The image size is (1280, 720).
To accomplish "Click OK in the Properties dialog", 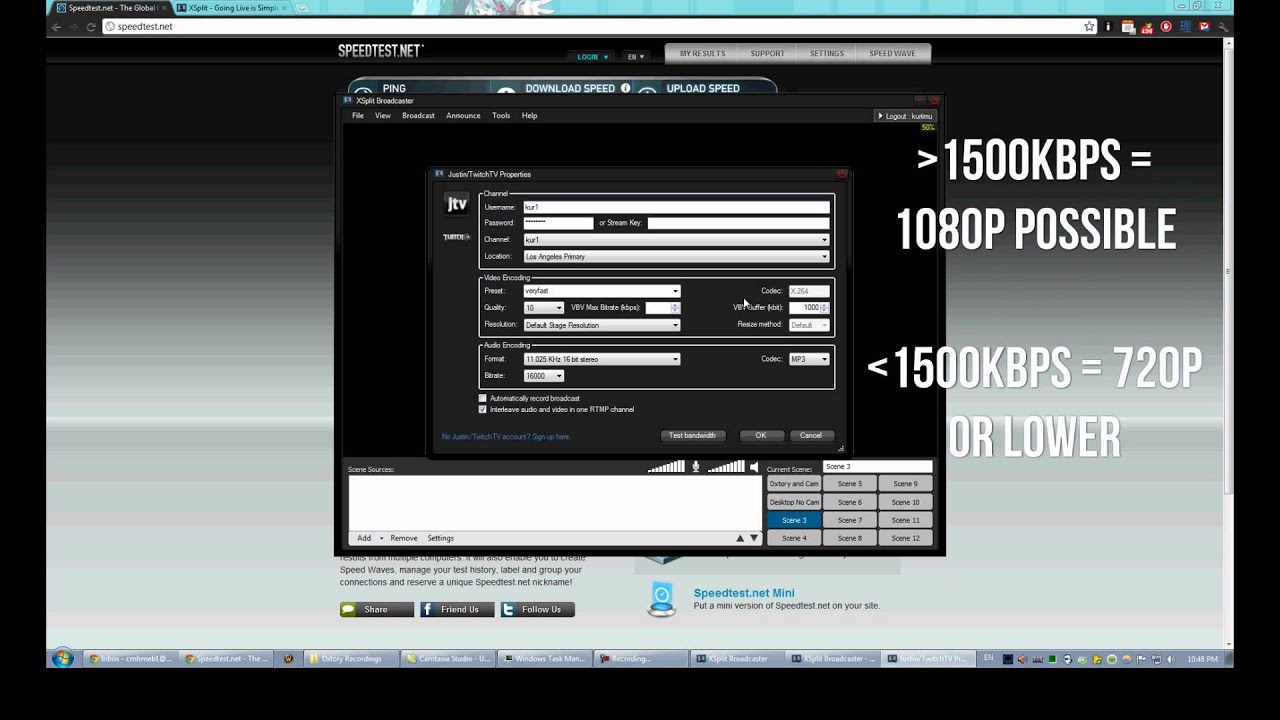I will pos(761,435).
